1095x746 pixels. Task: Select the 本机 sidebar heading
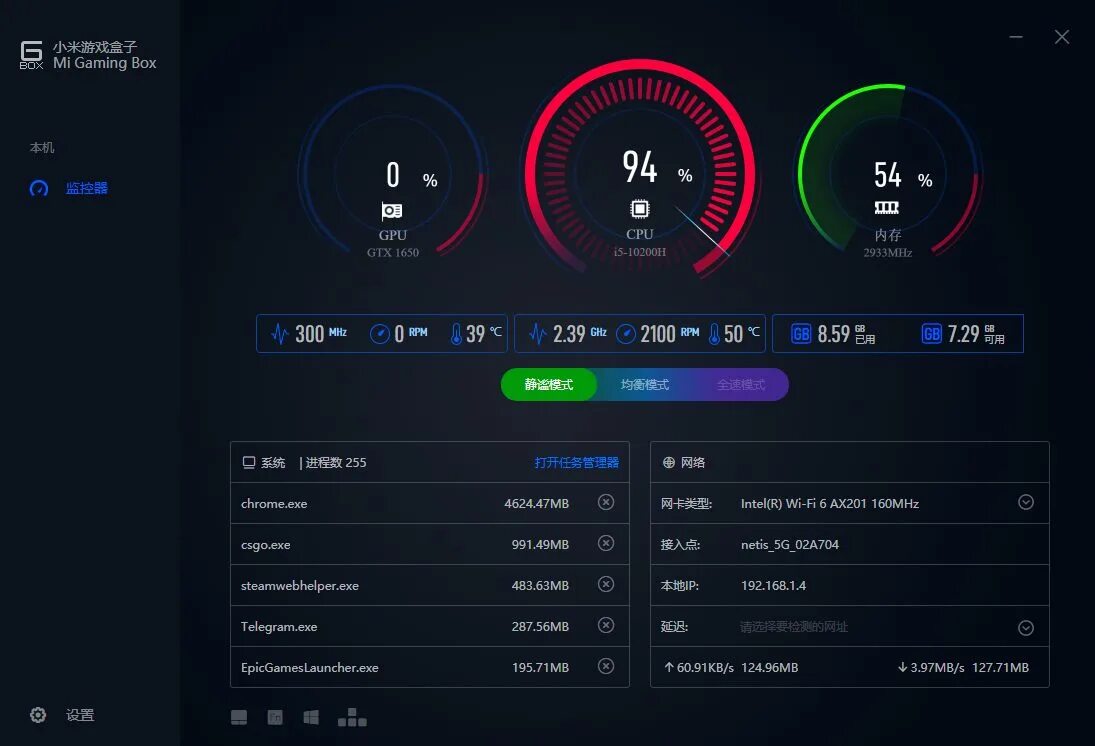[42, 147]
